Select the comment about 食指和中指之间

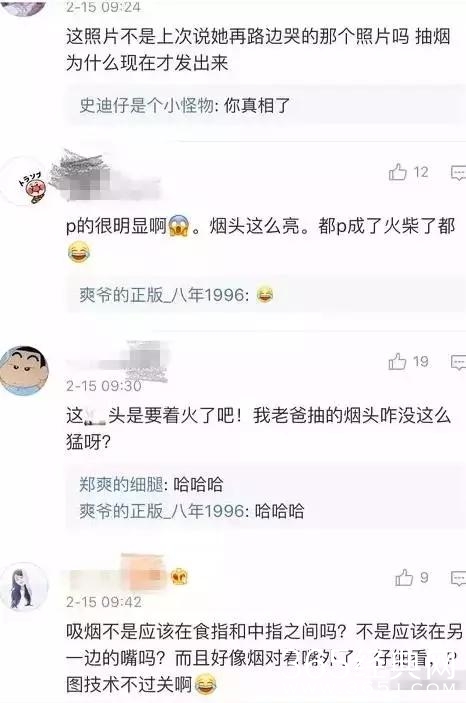tap(265, 658)
